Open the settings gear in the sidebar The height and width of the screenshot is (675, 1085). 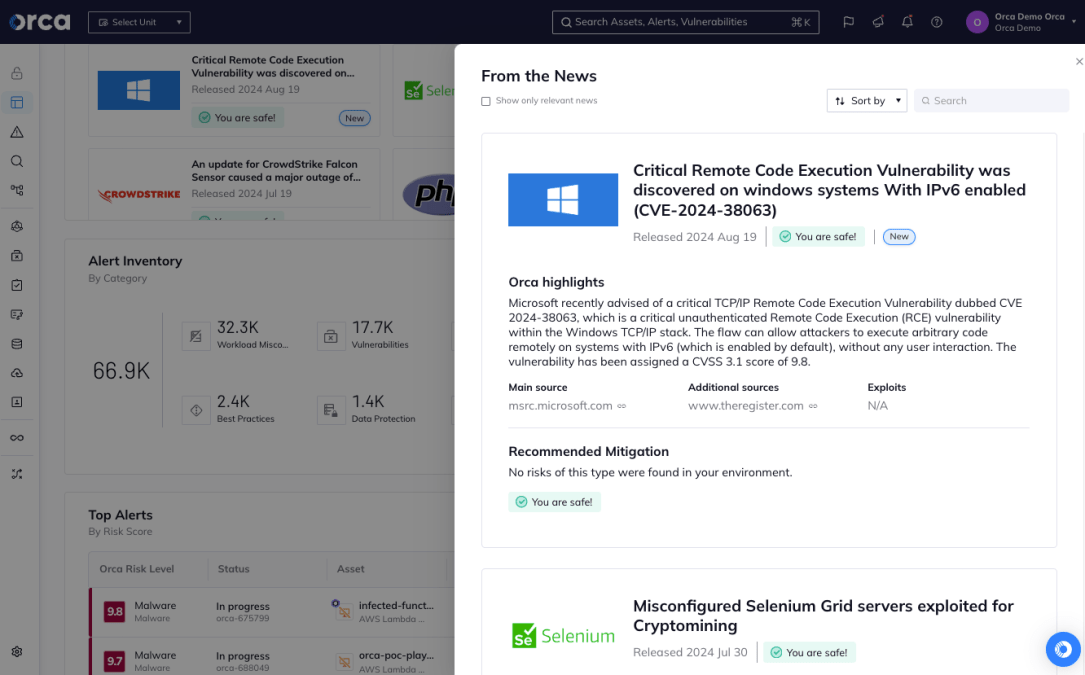tap(17, 651)
